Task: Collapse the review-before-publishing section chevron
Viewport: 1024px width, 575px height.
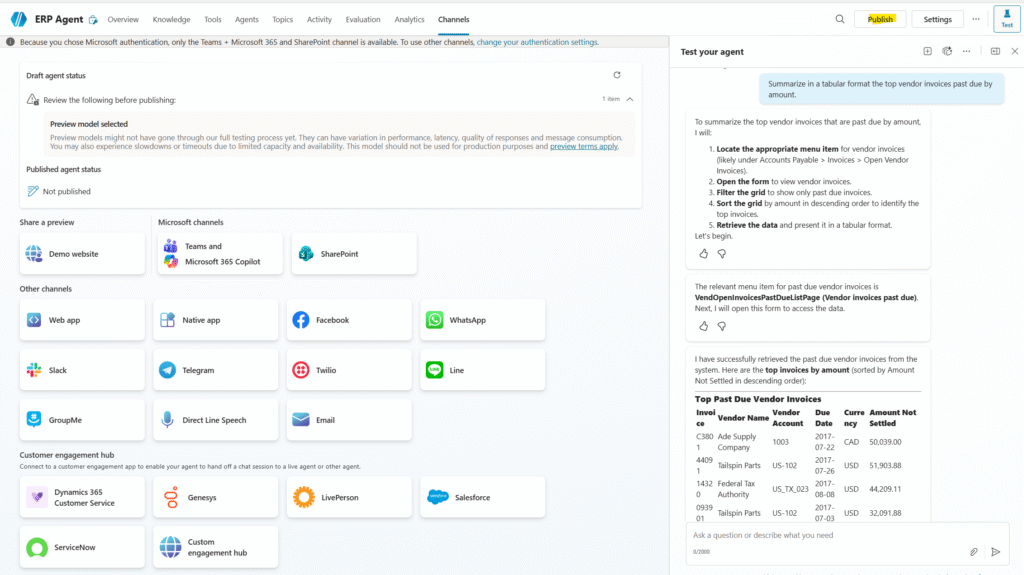Action: tap(630, 99)
